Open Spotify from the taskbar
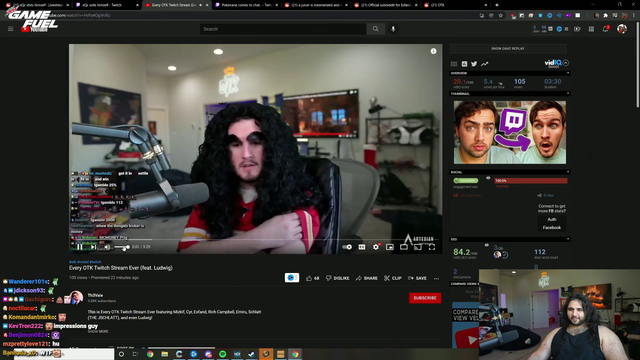The image size is (640, 360). [x=222, y=354]
